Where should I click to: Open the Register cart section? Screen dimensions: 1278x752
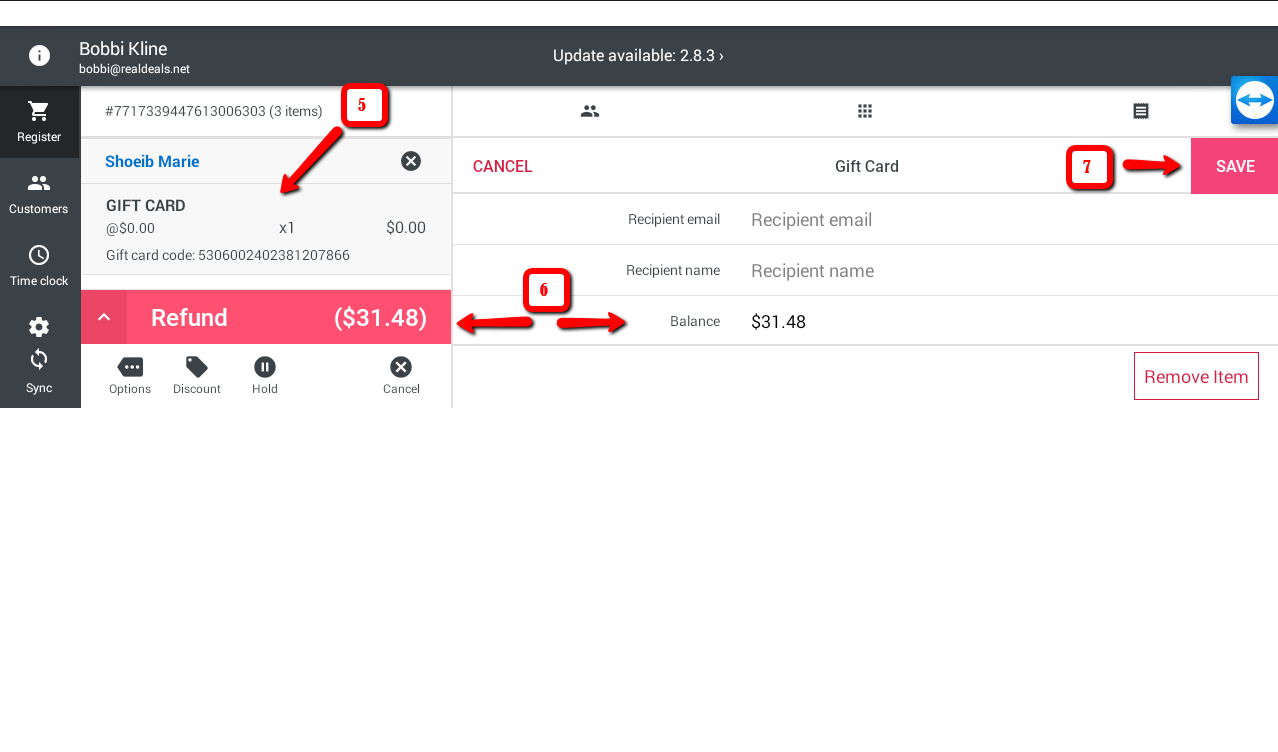coord(39,122)
